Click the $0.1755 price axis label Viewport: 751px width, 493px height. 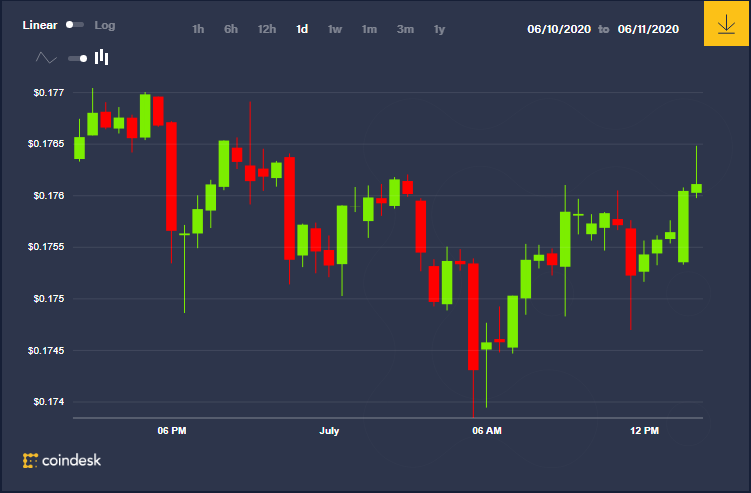point(46,247)
